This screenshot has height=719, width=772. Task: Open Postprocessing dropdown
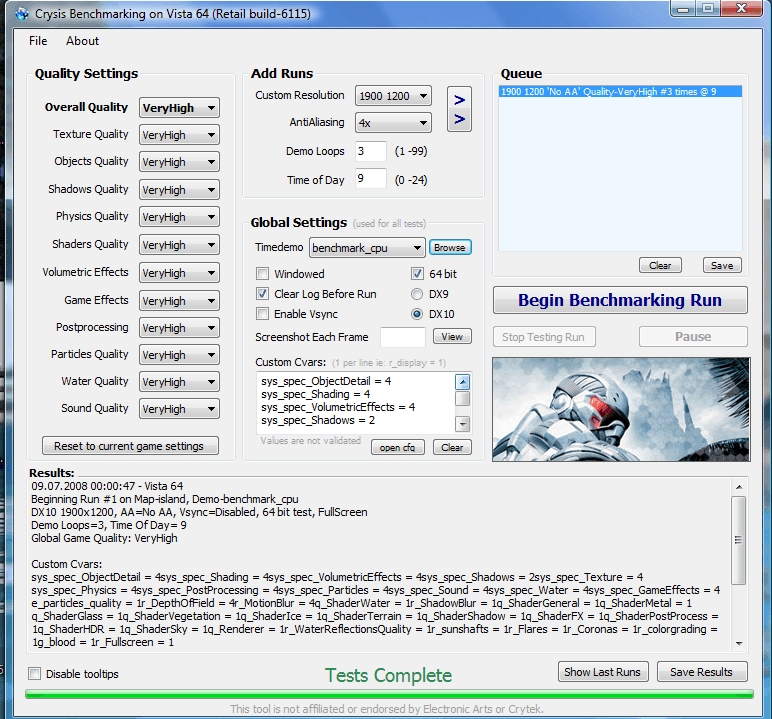click(179, 328)
